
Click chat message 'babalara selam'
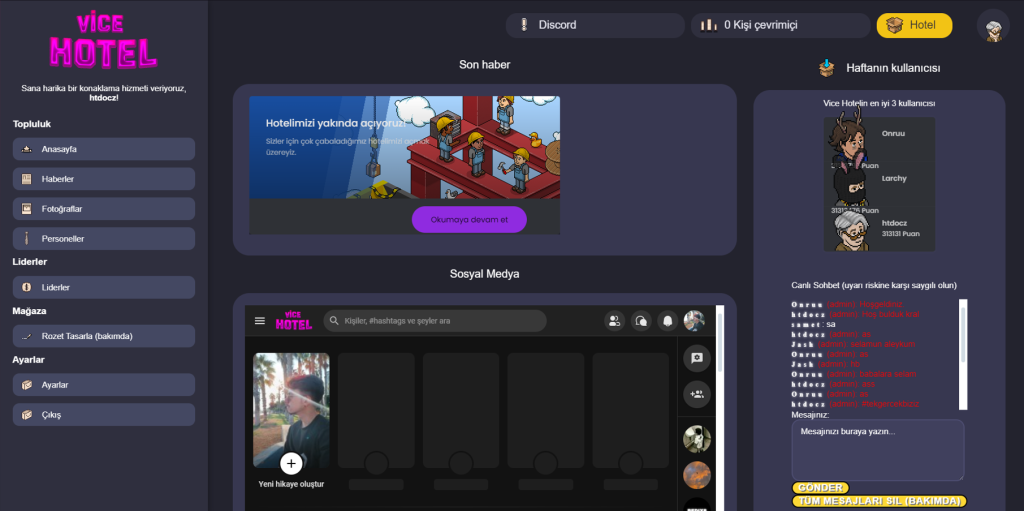887,374
